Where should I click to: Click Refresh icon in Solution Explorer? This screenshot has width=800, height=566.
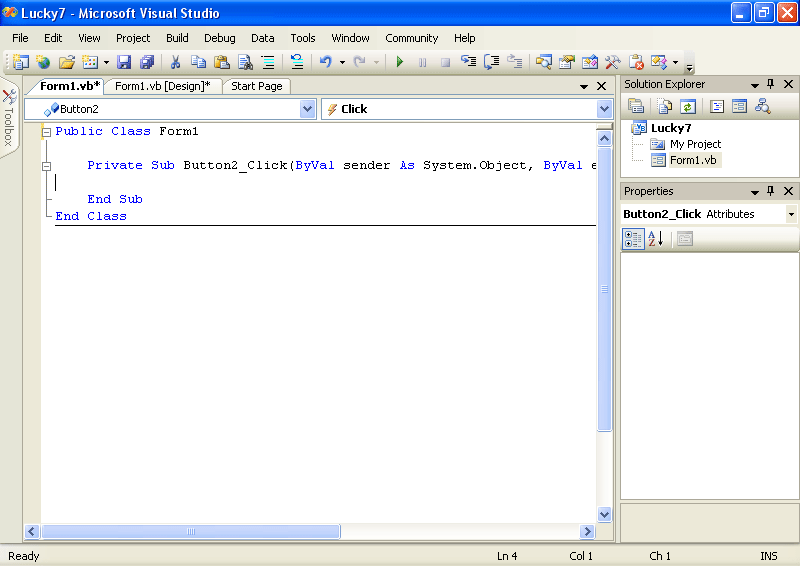688,106
